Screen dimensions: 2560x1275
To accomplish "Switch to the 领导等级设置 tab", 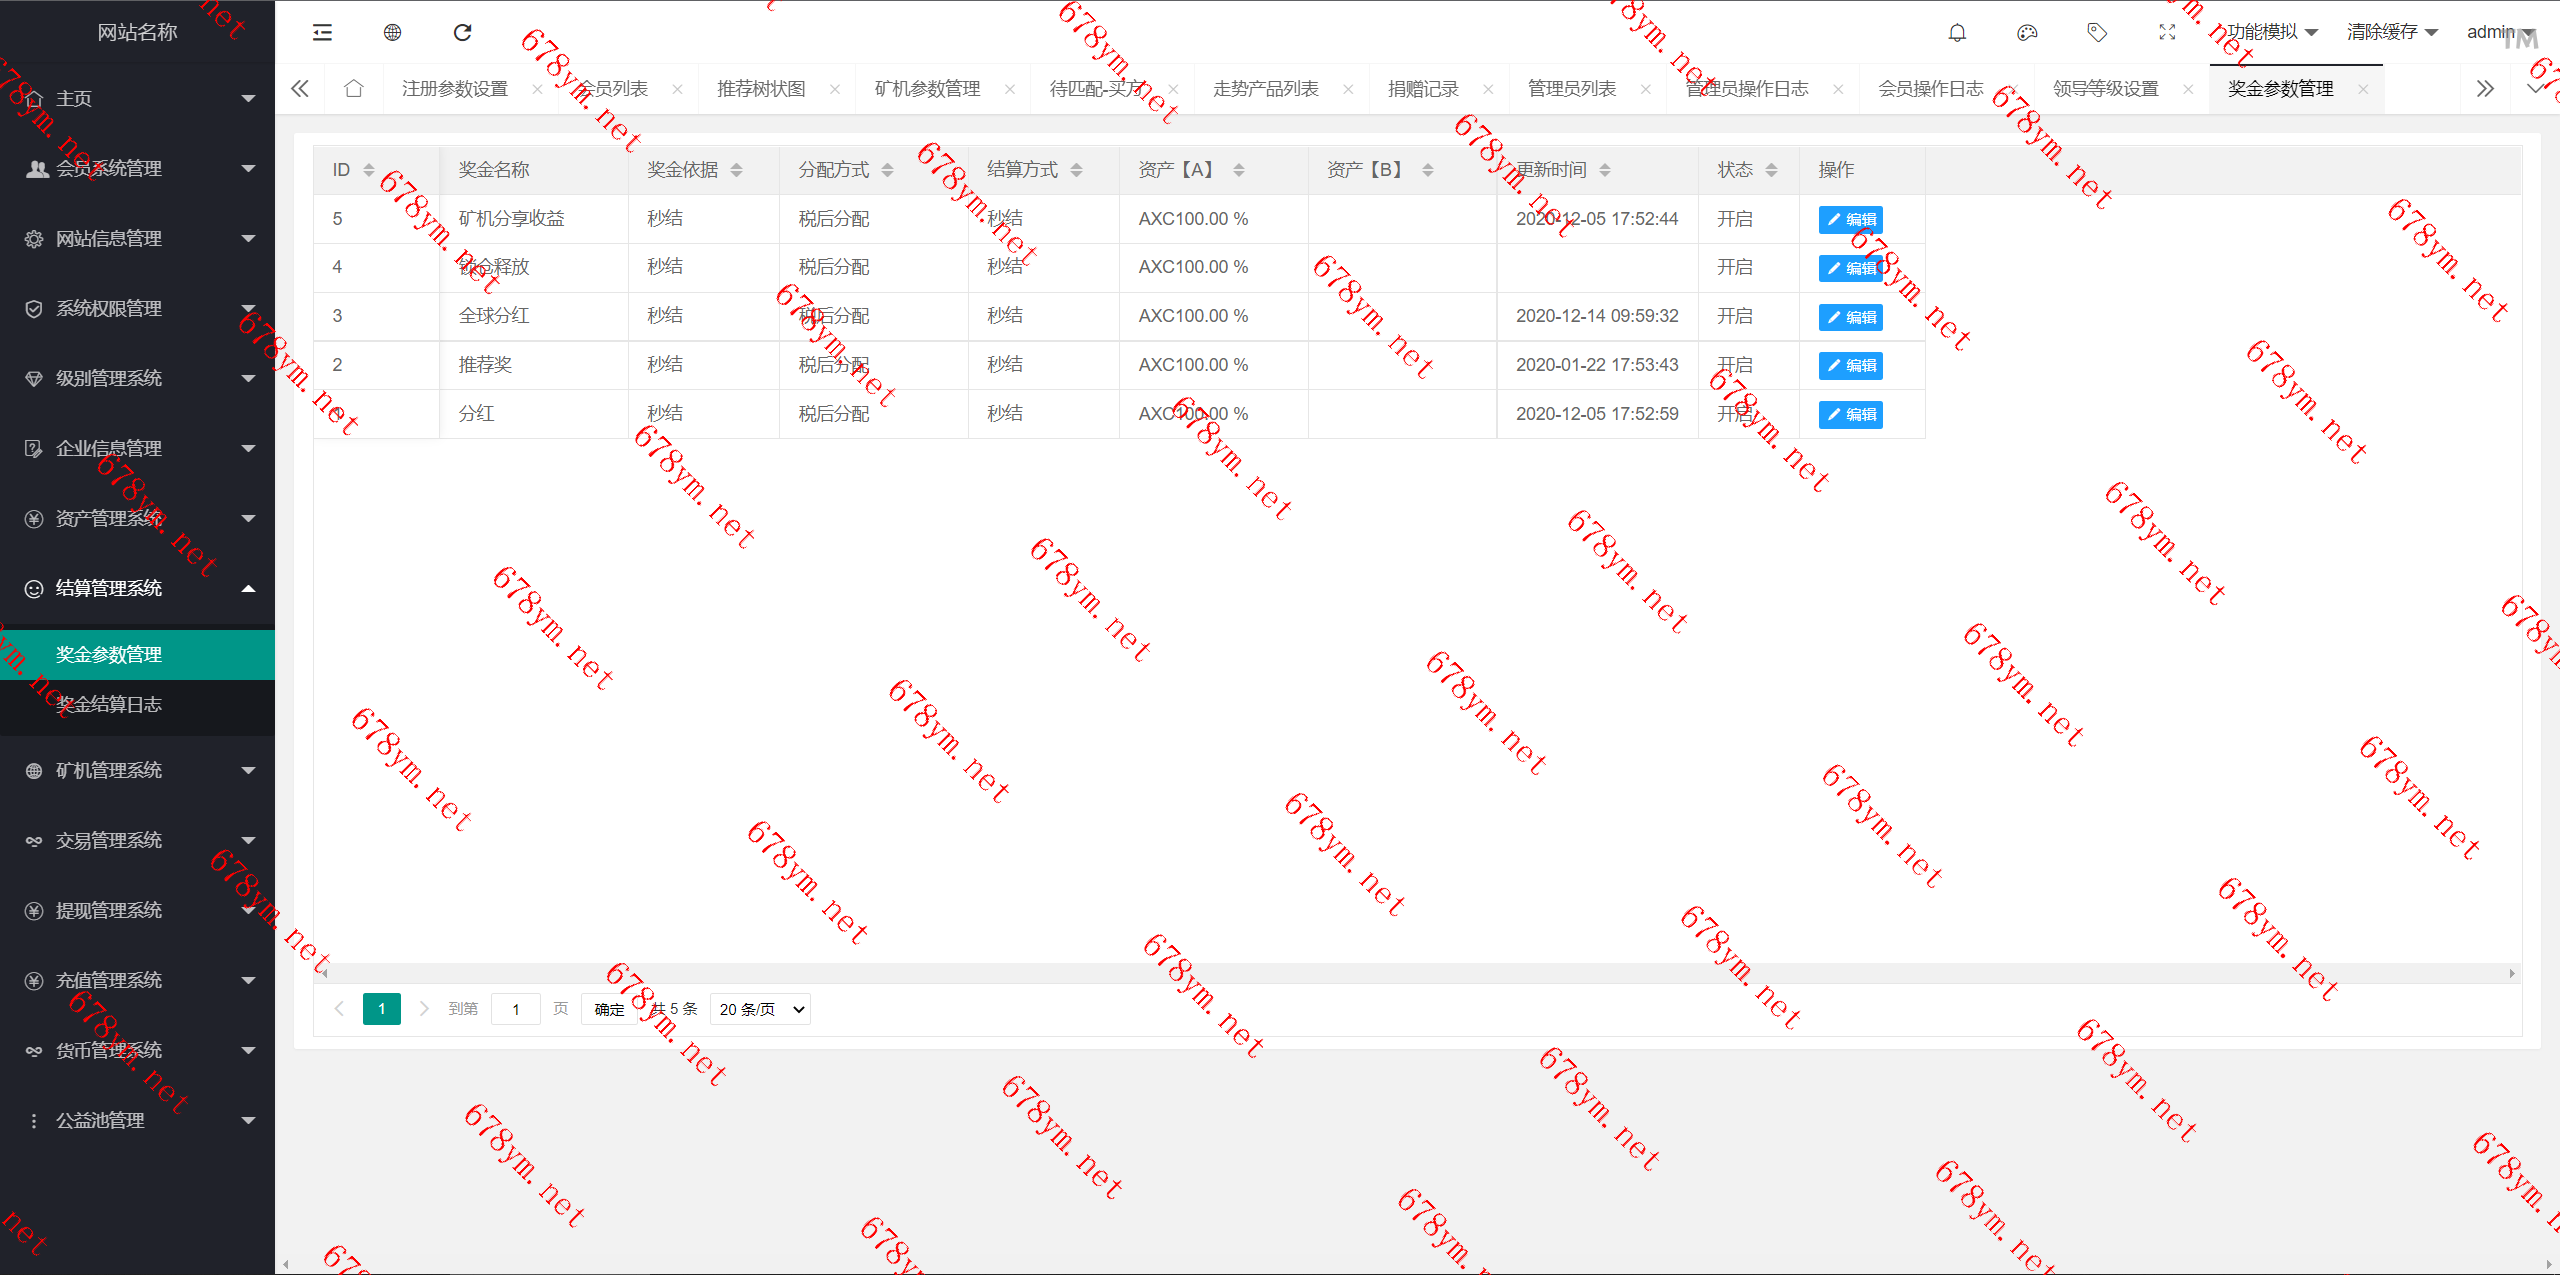I will (2105, 89).
